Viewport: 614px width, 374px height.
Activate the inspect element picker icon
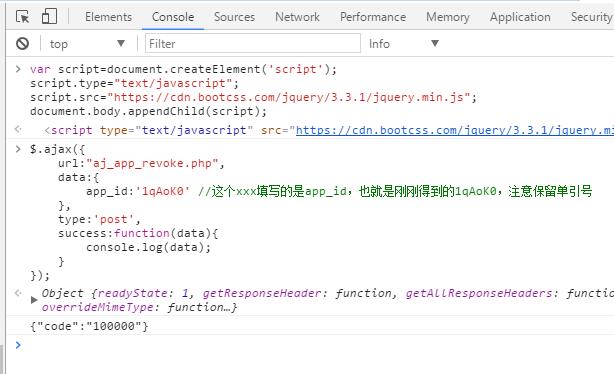pos(22,17)
